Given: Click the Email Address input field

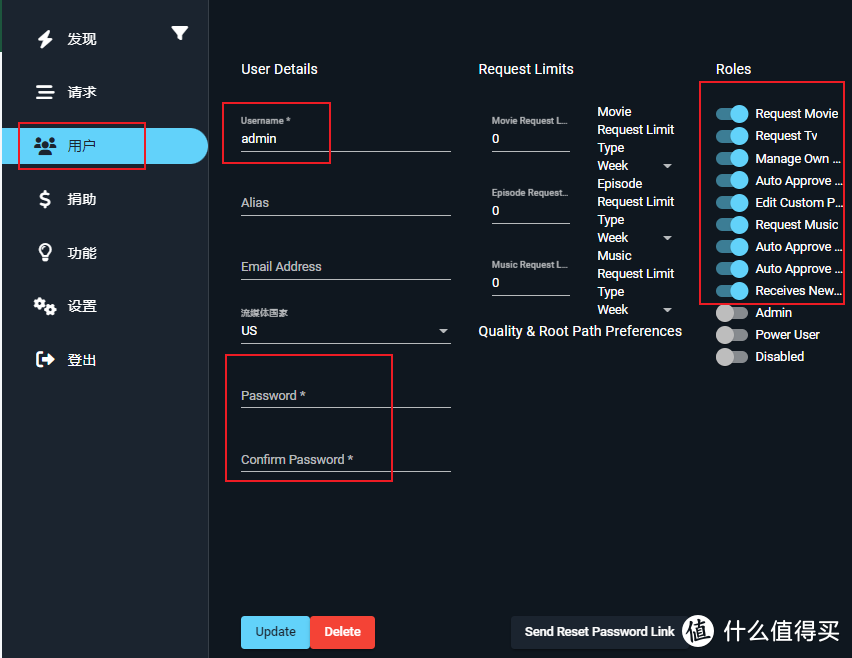Looking at the screenshot, I should pos(345,267).
